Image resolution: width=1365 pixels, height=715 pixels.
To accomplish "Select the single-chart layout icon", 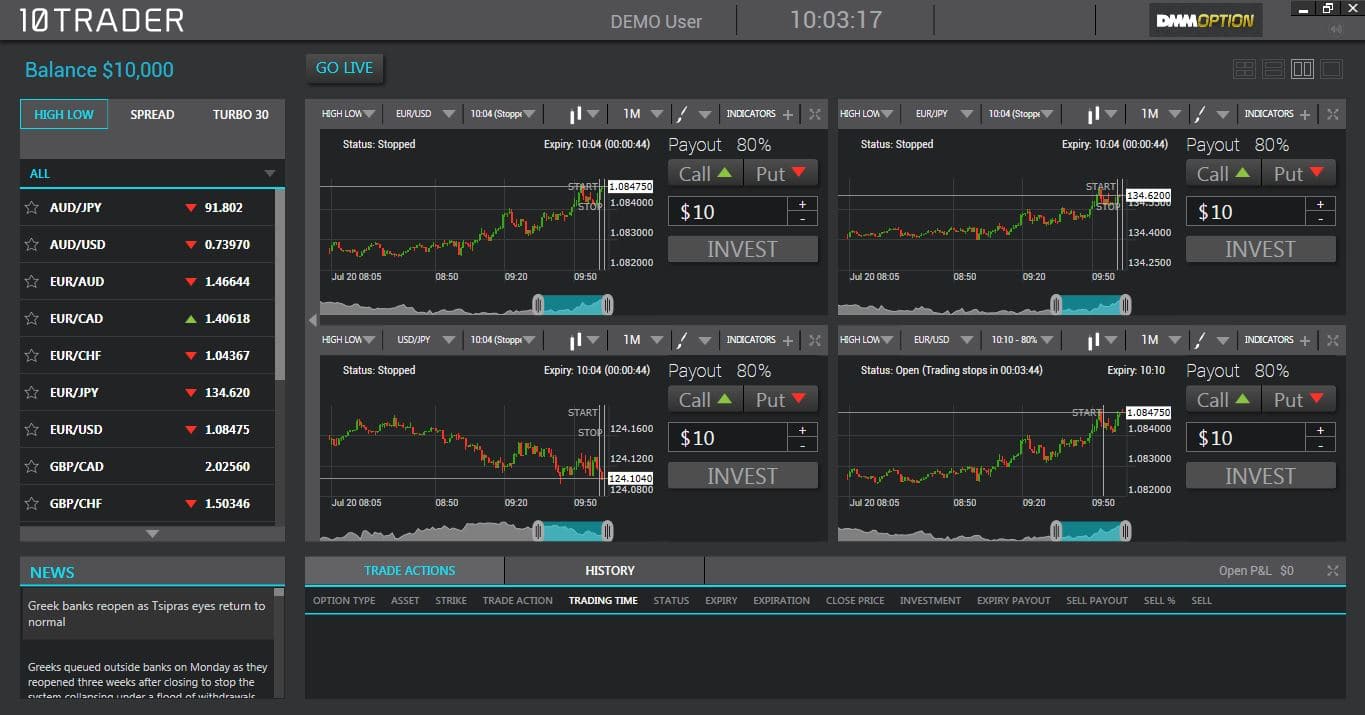I will pos(1331,69).
